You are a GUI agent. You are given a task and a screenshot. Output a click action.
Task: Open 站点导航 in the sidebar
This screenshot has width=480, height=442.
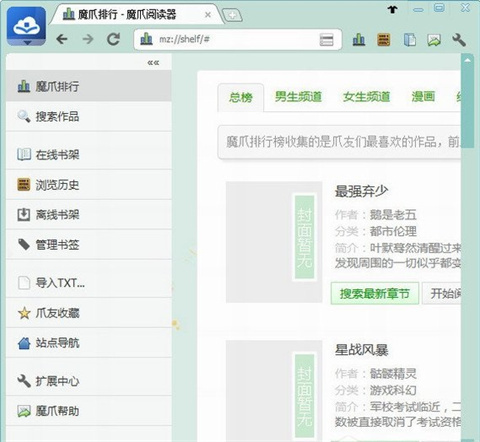(89, 343)
